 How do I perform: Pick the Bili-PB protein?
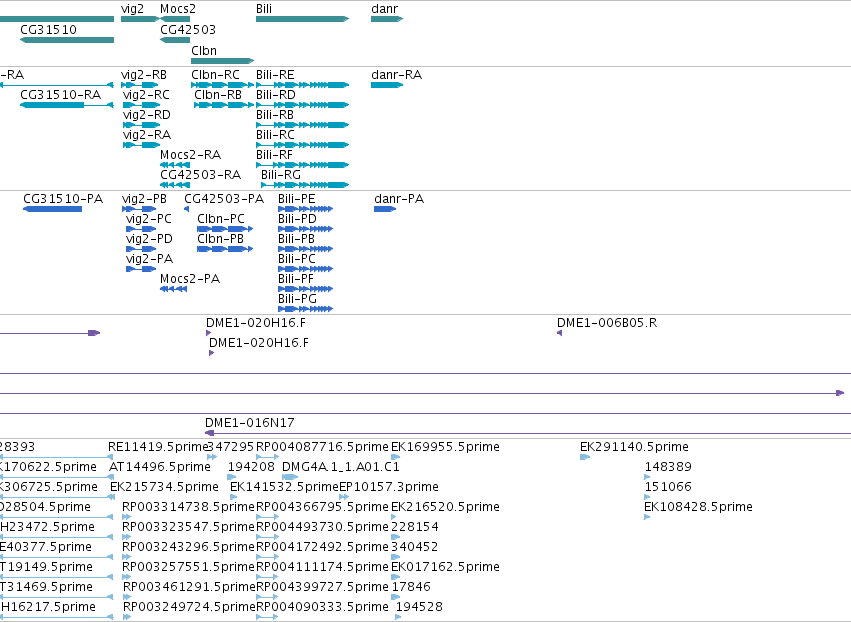click(306, 249)
